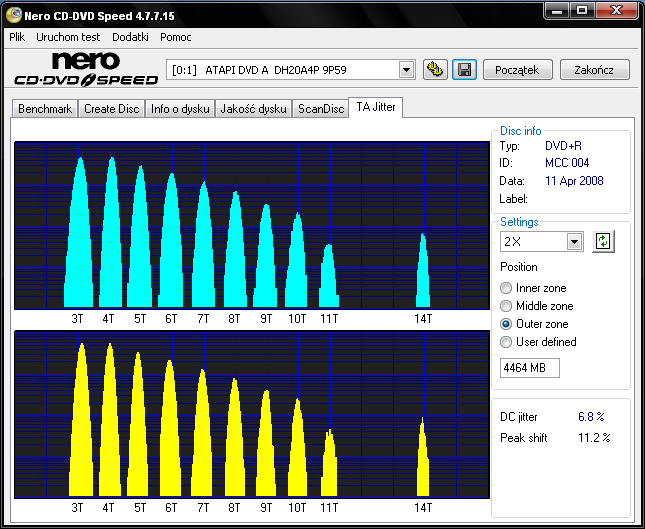Open the Pomoc menu

[x=176, y=37]
